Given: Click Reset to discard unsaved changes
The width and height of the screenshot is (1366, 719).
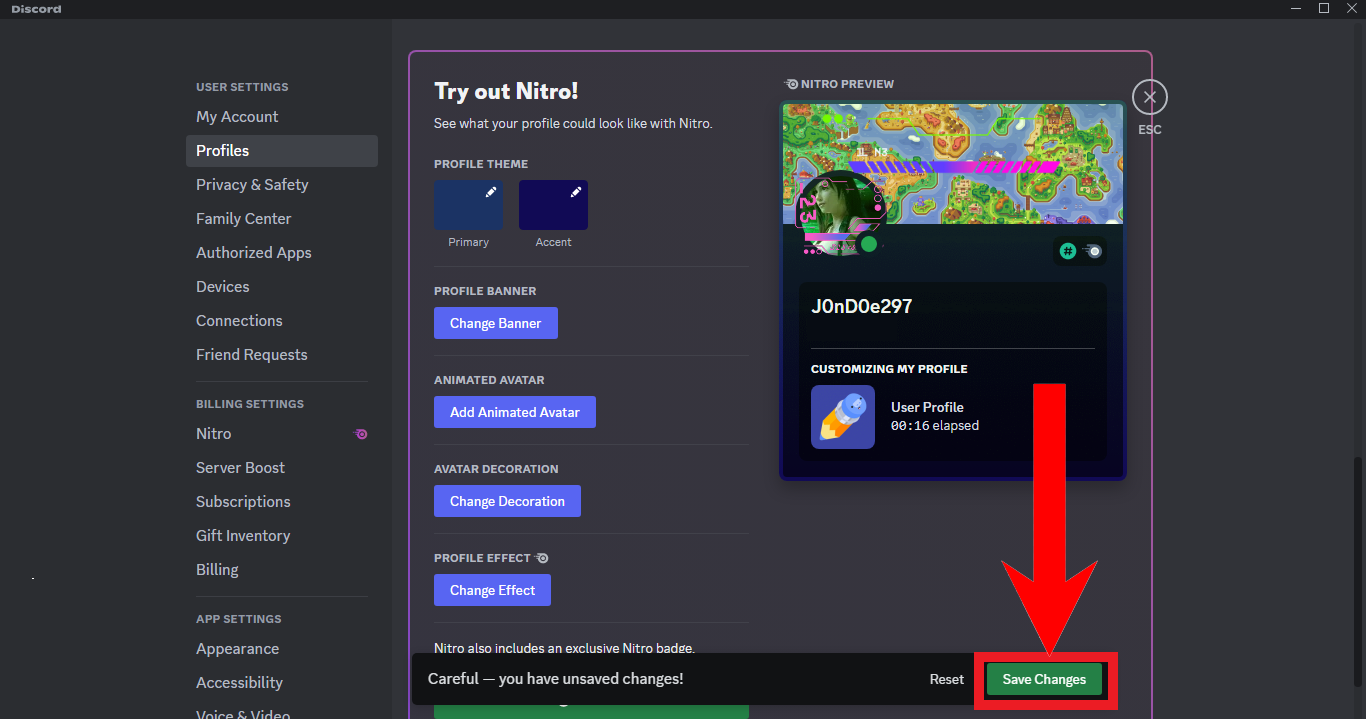Looking at the screenshot, I should point(947,679).
